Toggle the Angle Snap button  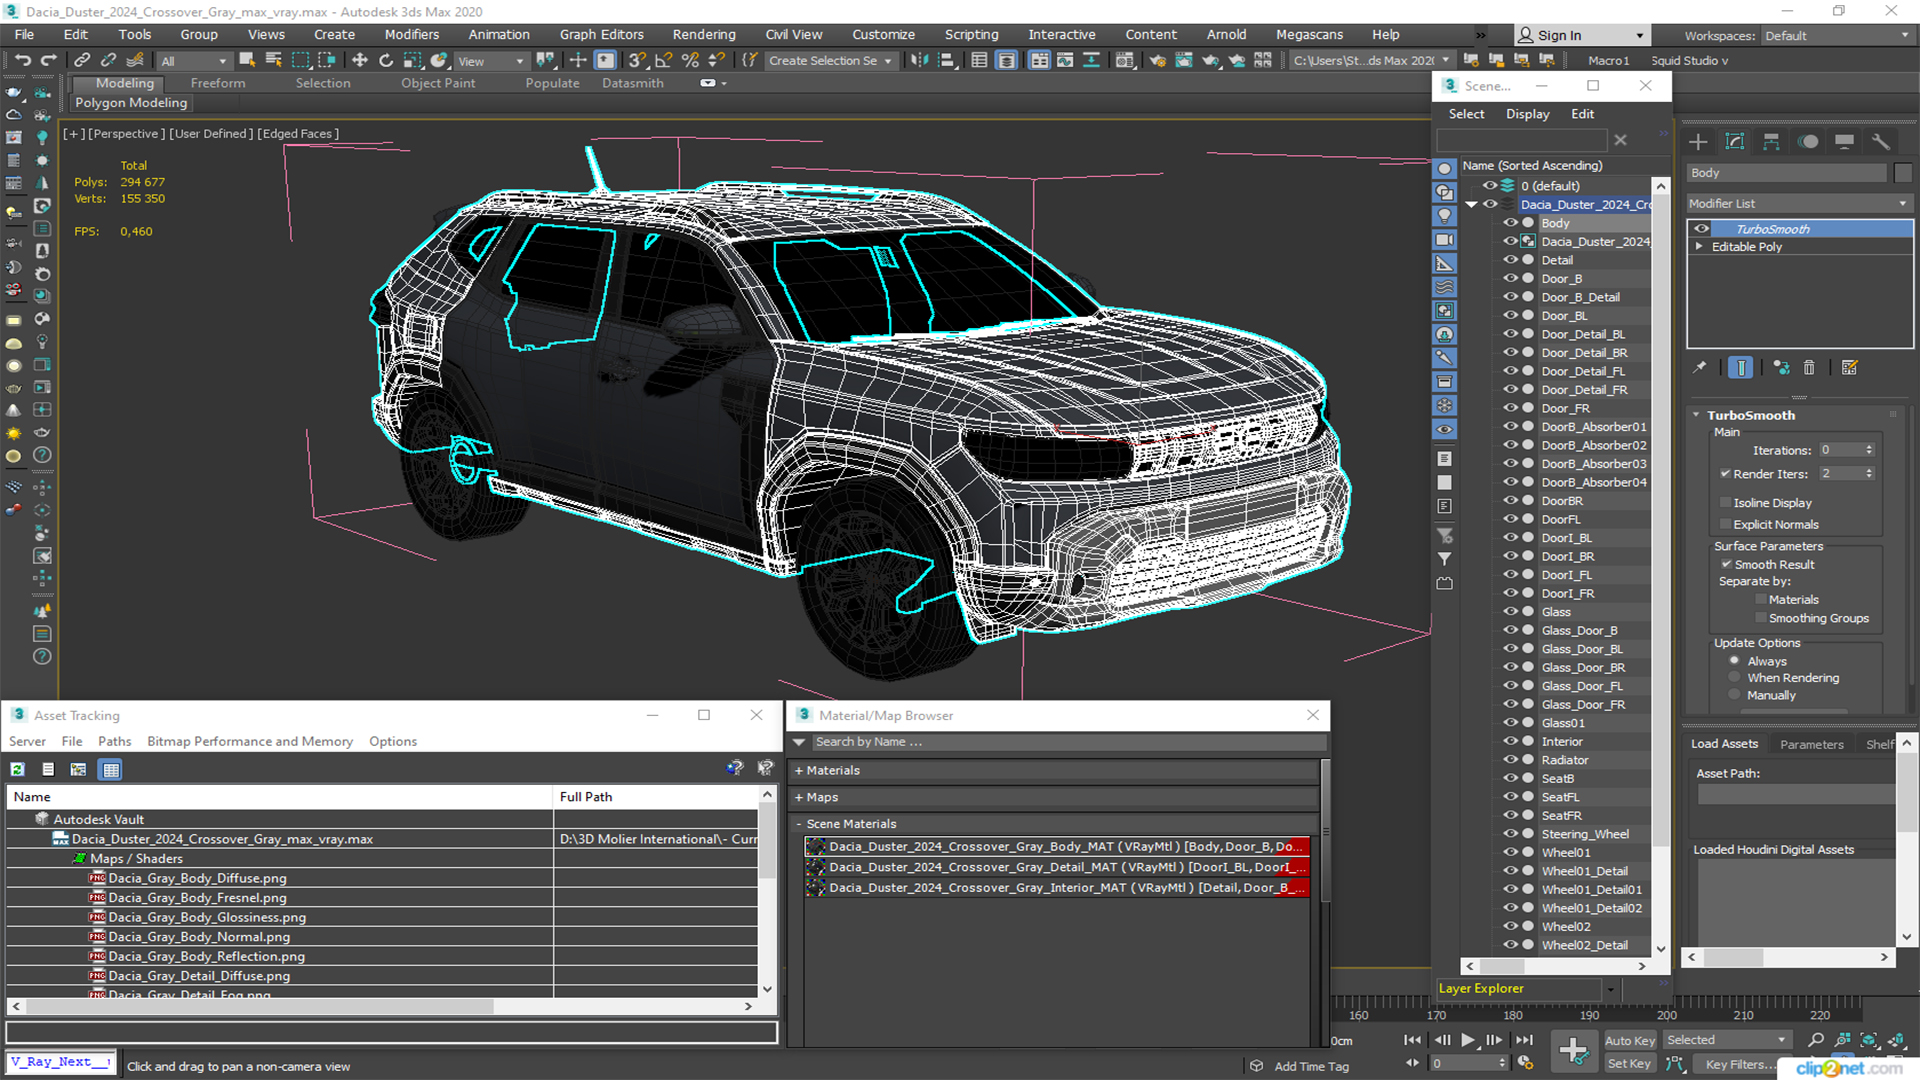[x=663, y=60]
